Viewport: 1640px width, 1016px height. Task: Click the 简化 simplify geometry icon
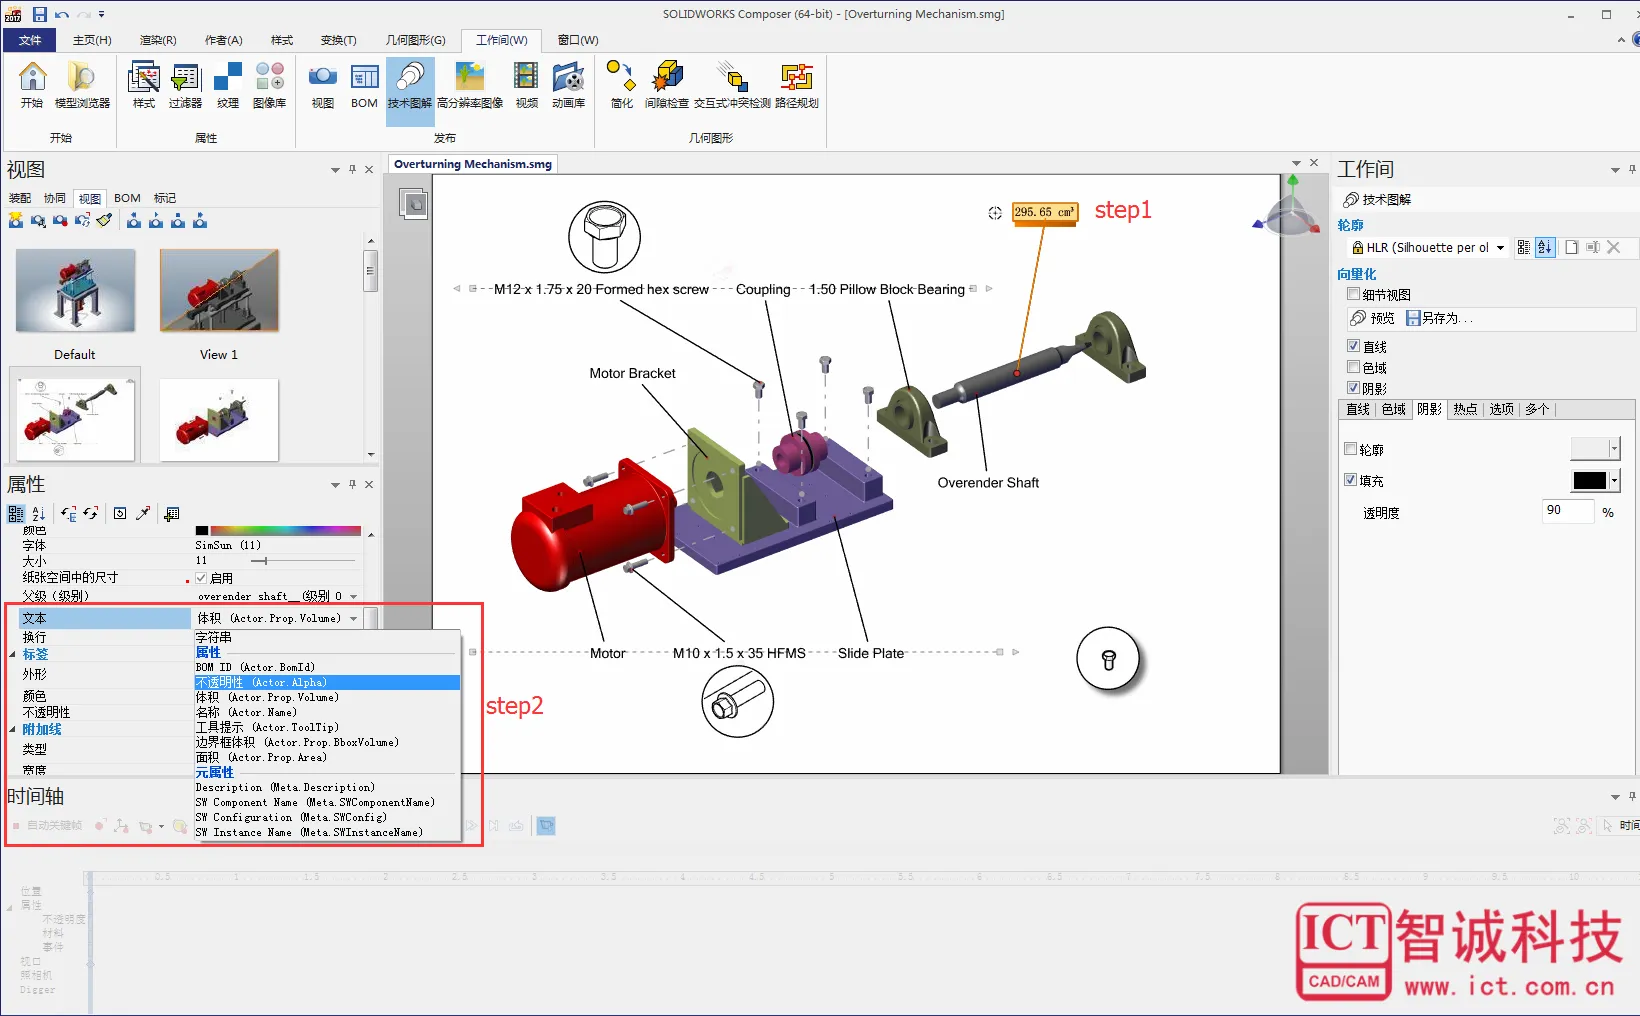tap(621, 86)
